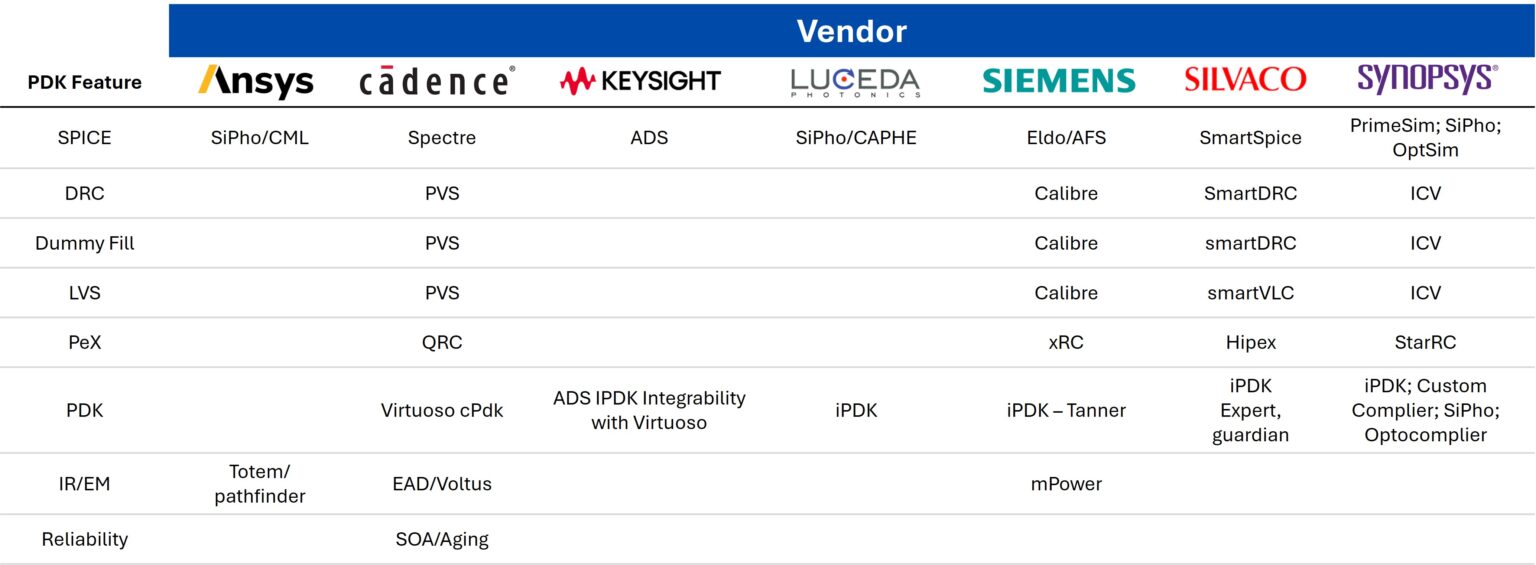Viewport: 1536px width, 565px height.
Task: Click the mPower cell under Siemens
Action: tap(1066, 484)
